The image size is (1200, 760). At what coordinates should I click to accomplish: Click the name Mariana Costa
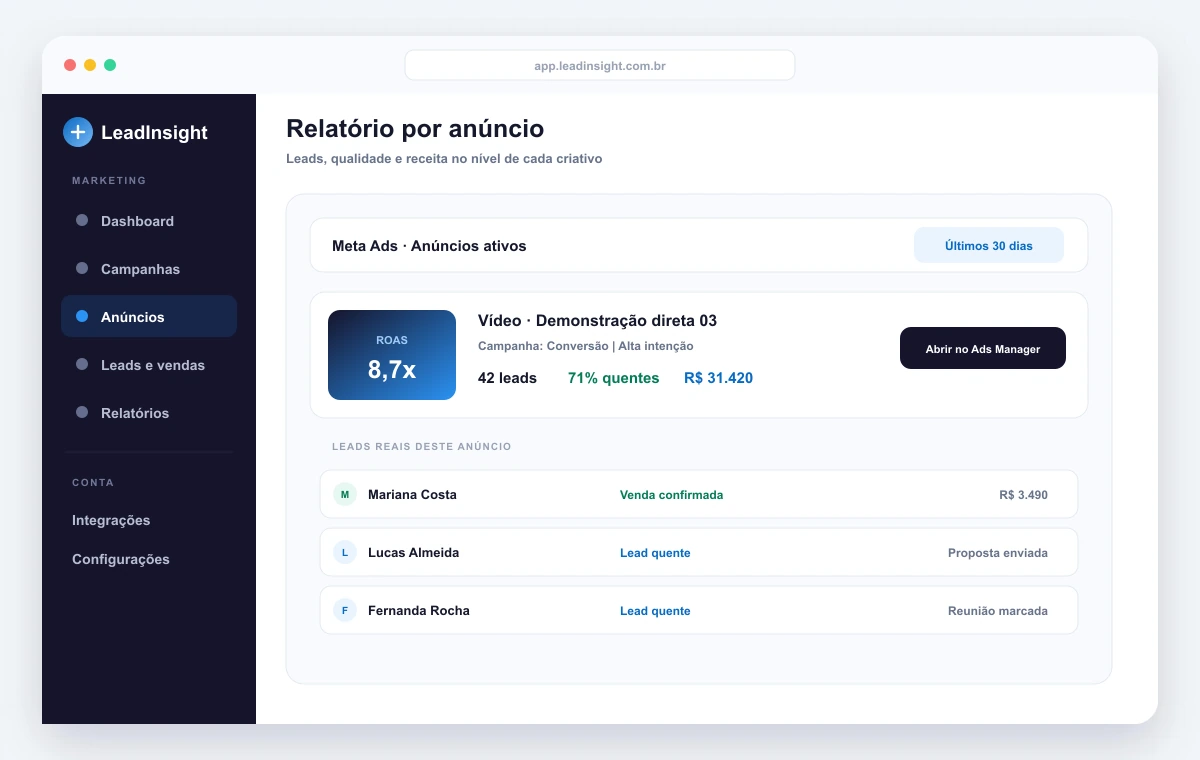coord(412,495)
